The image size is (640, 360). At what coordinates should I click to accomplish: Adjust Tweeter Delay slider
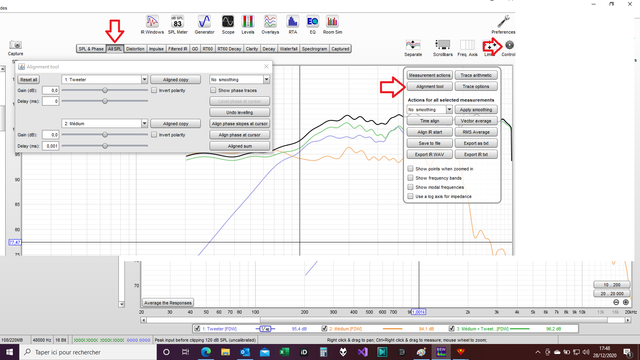pyautogui.click(x=105, y=101)
